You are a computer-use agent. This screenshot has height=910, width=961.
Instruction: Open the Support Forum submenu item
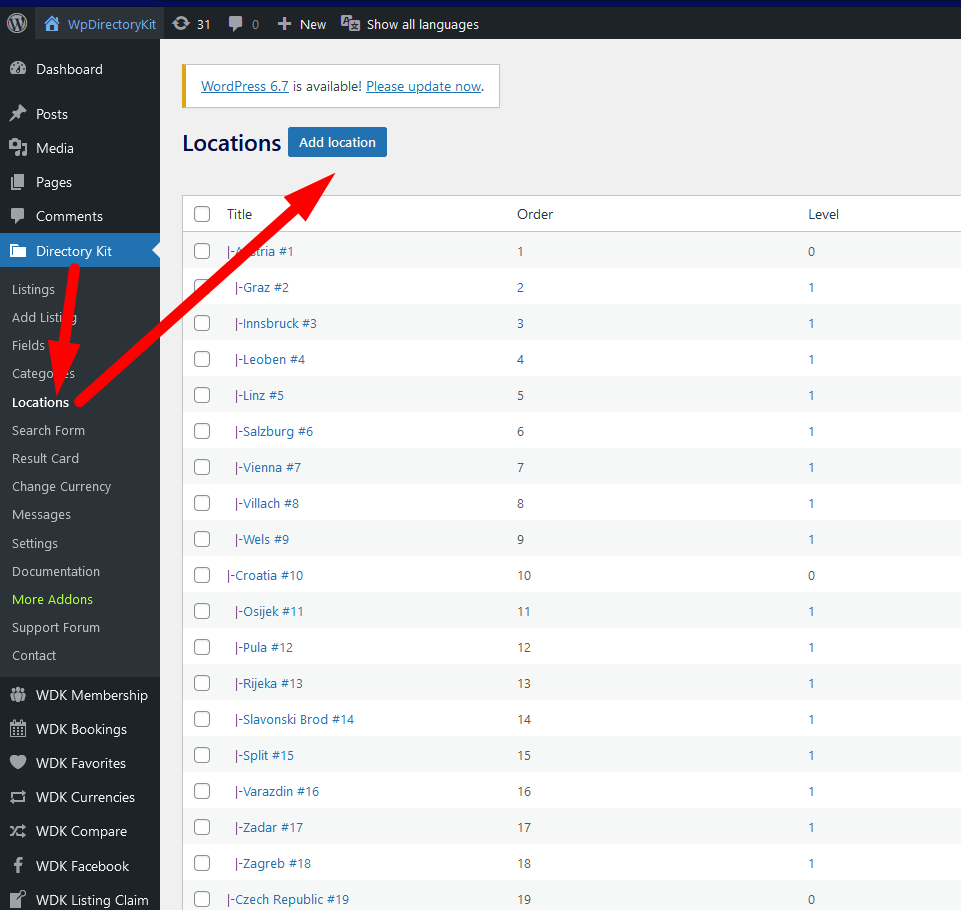[x=56, y=628]
